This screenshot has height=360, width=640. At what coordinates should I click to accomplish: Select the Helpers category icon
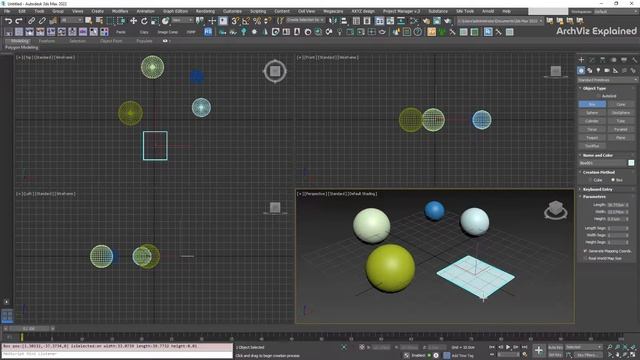tap(616, 71)
